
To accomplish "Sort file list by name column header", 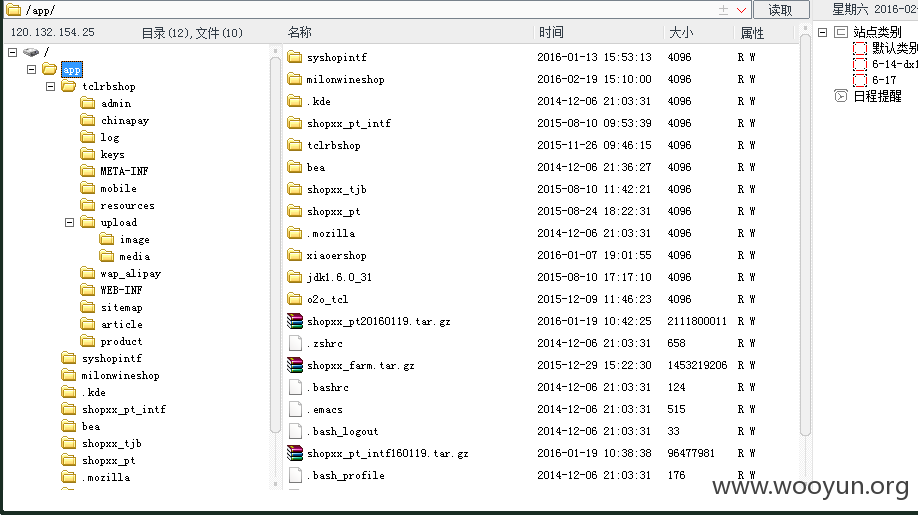I will click(299, 32).
